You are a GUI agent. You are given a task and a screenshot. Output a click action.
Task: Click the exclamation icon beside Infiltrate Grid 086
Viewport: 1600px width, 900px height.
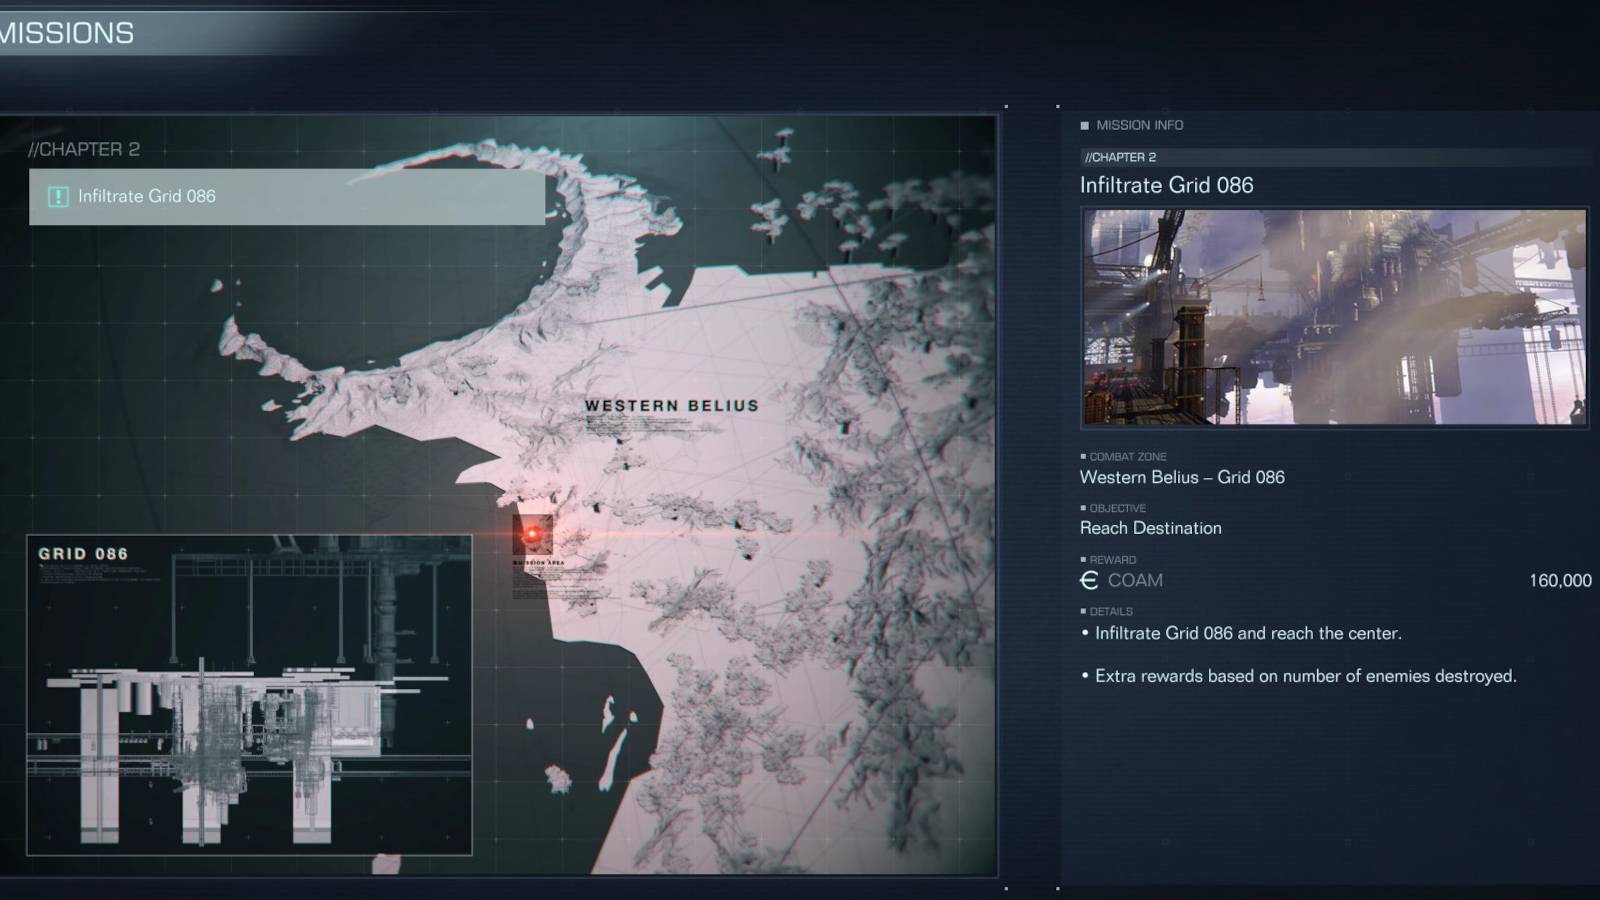60,197
